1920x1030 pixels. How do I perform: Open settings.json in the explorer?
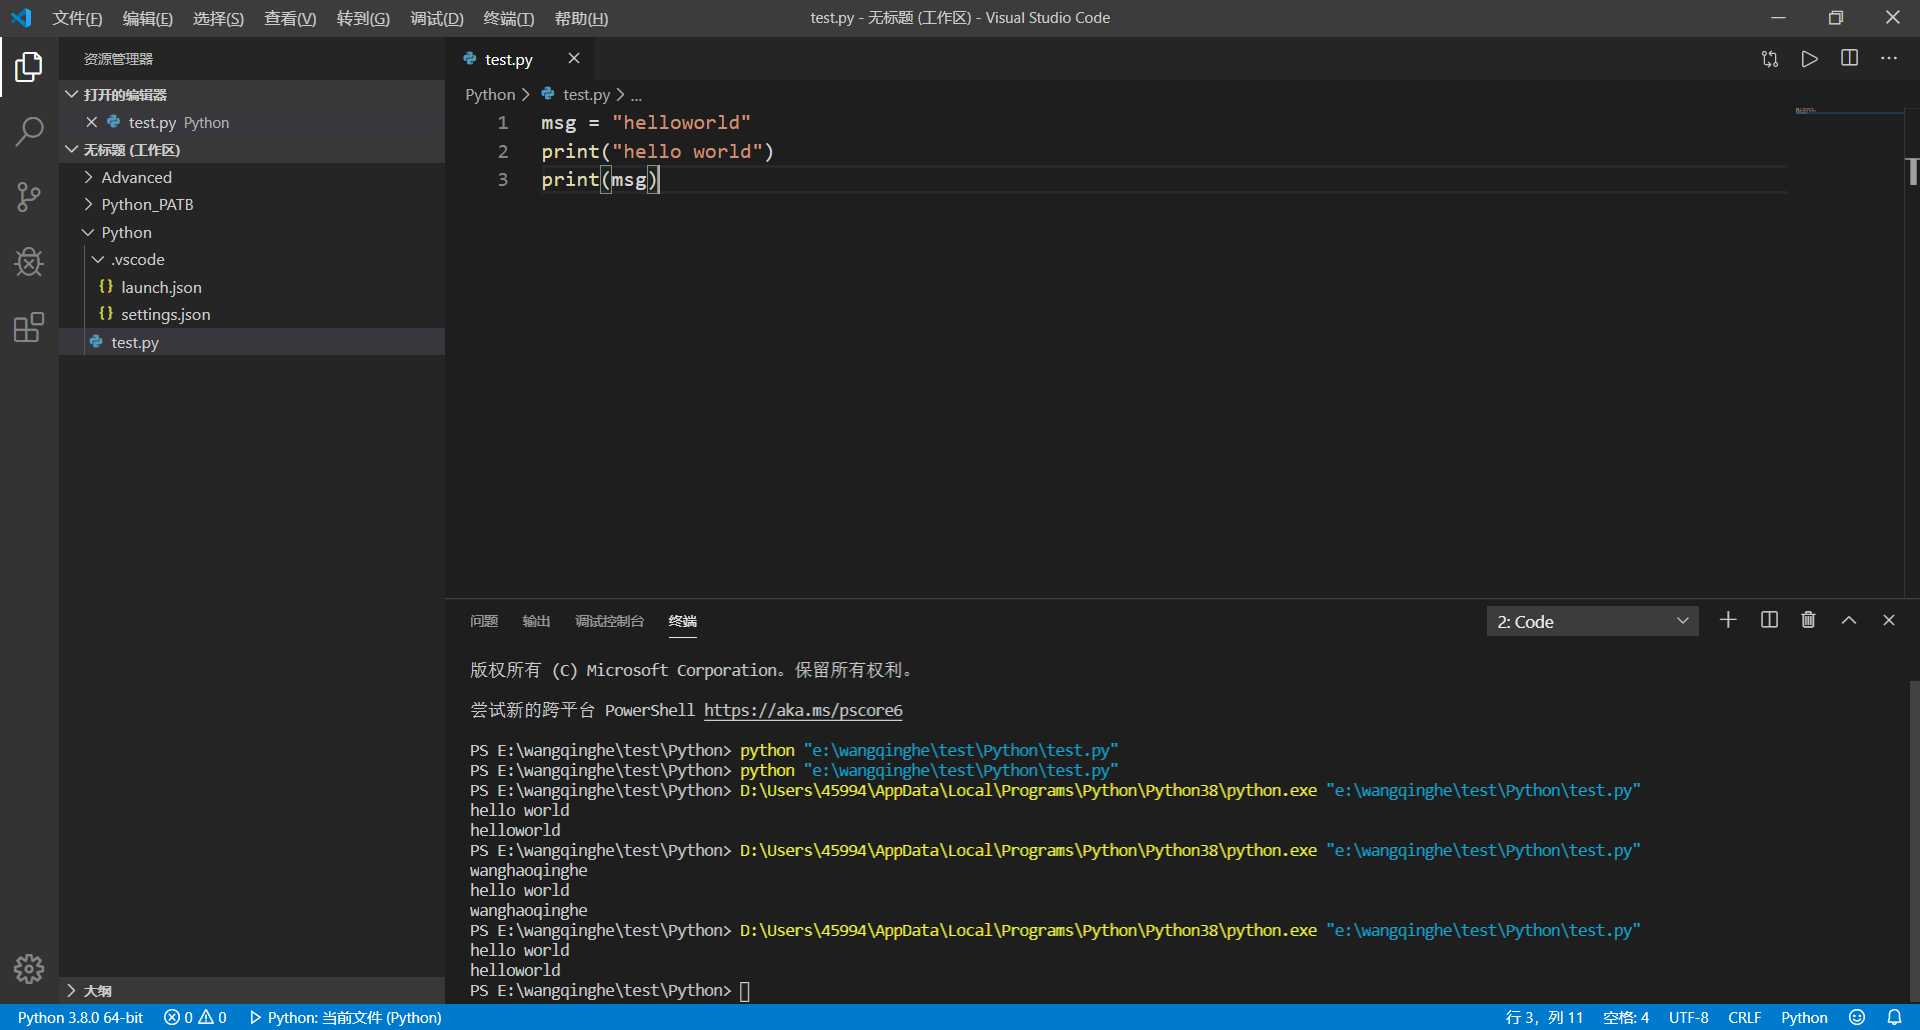[x=165, y=315]
